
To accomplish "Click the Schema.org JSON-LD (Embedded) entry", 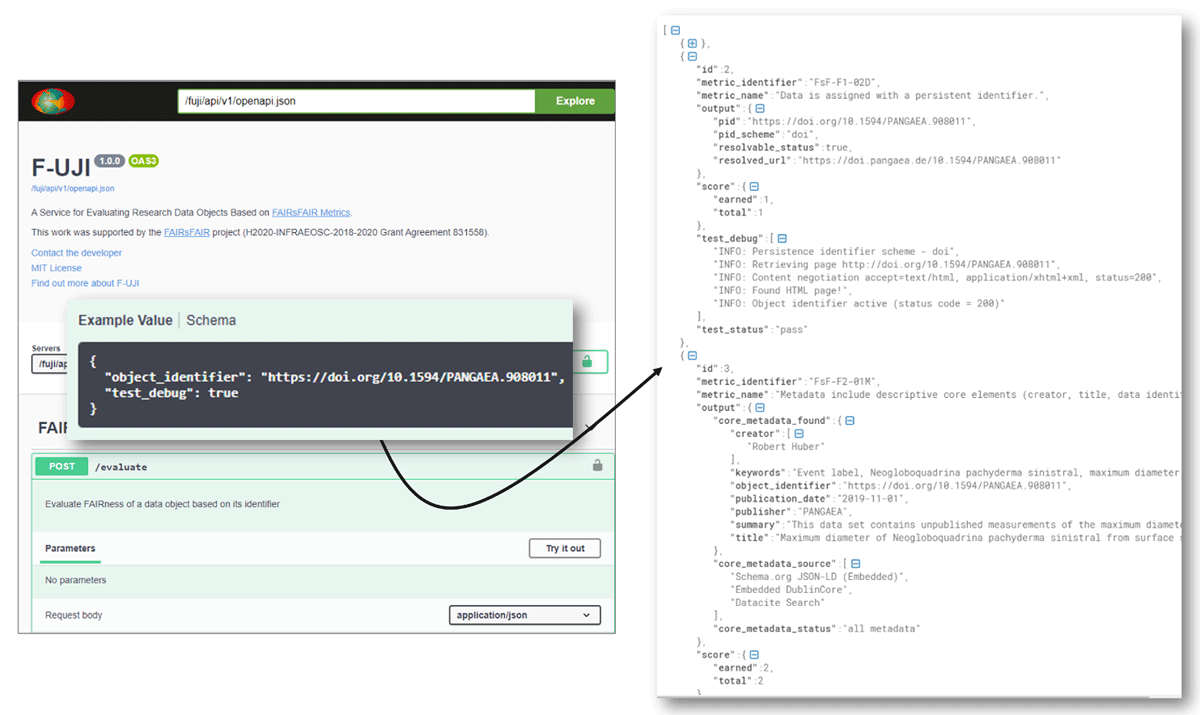I will pyautogui.click(x=819, y=576).
